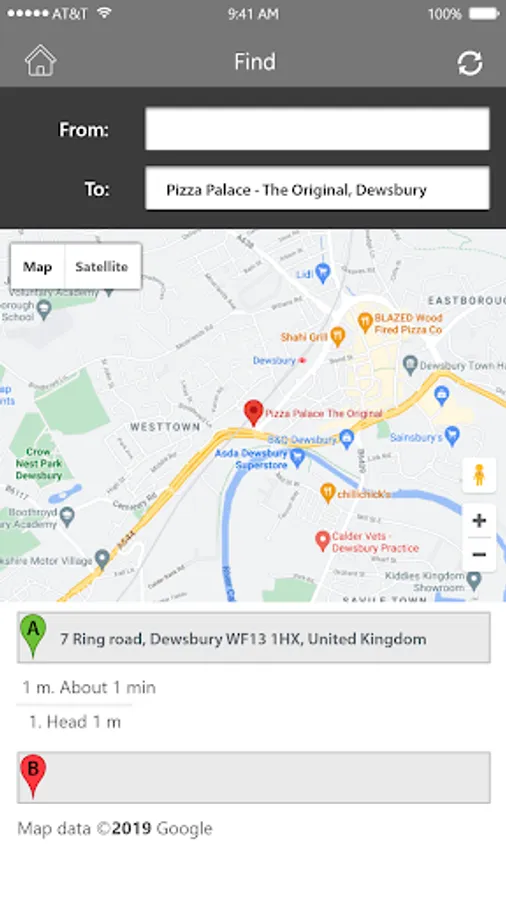This screenshot has height=900, width=506.
Task: Select the red Pizza Palace map pin
Action: (253, 413)
